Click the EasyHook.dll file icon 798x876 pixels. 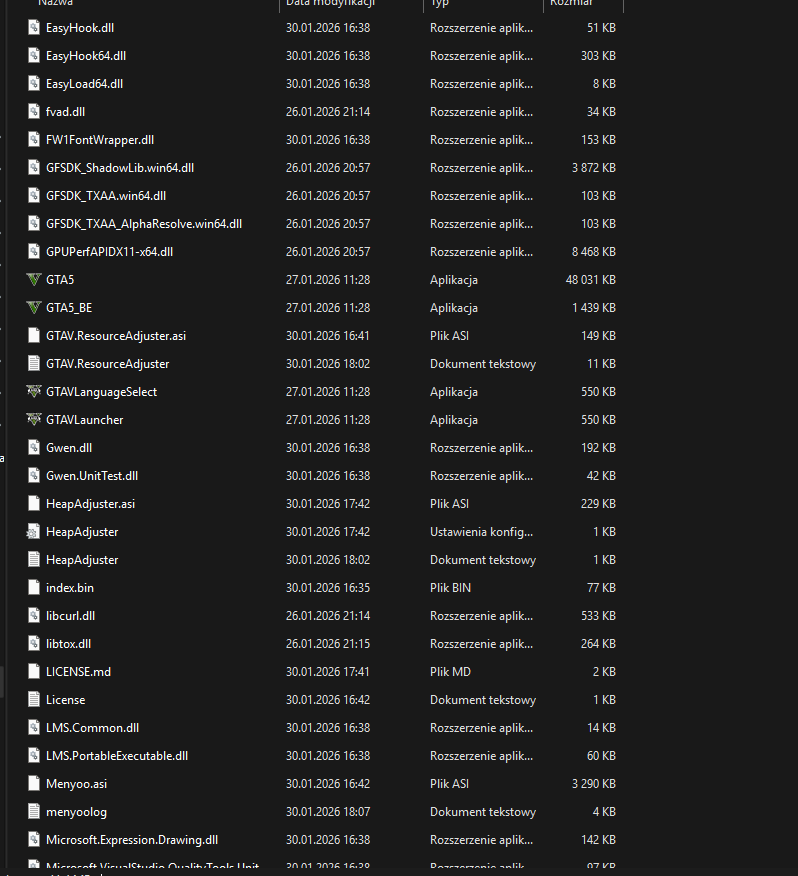click(34, 27)
